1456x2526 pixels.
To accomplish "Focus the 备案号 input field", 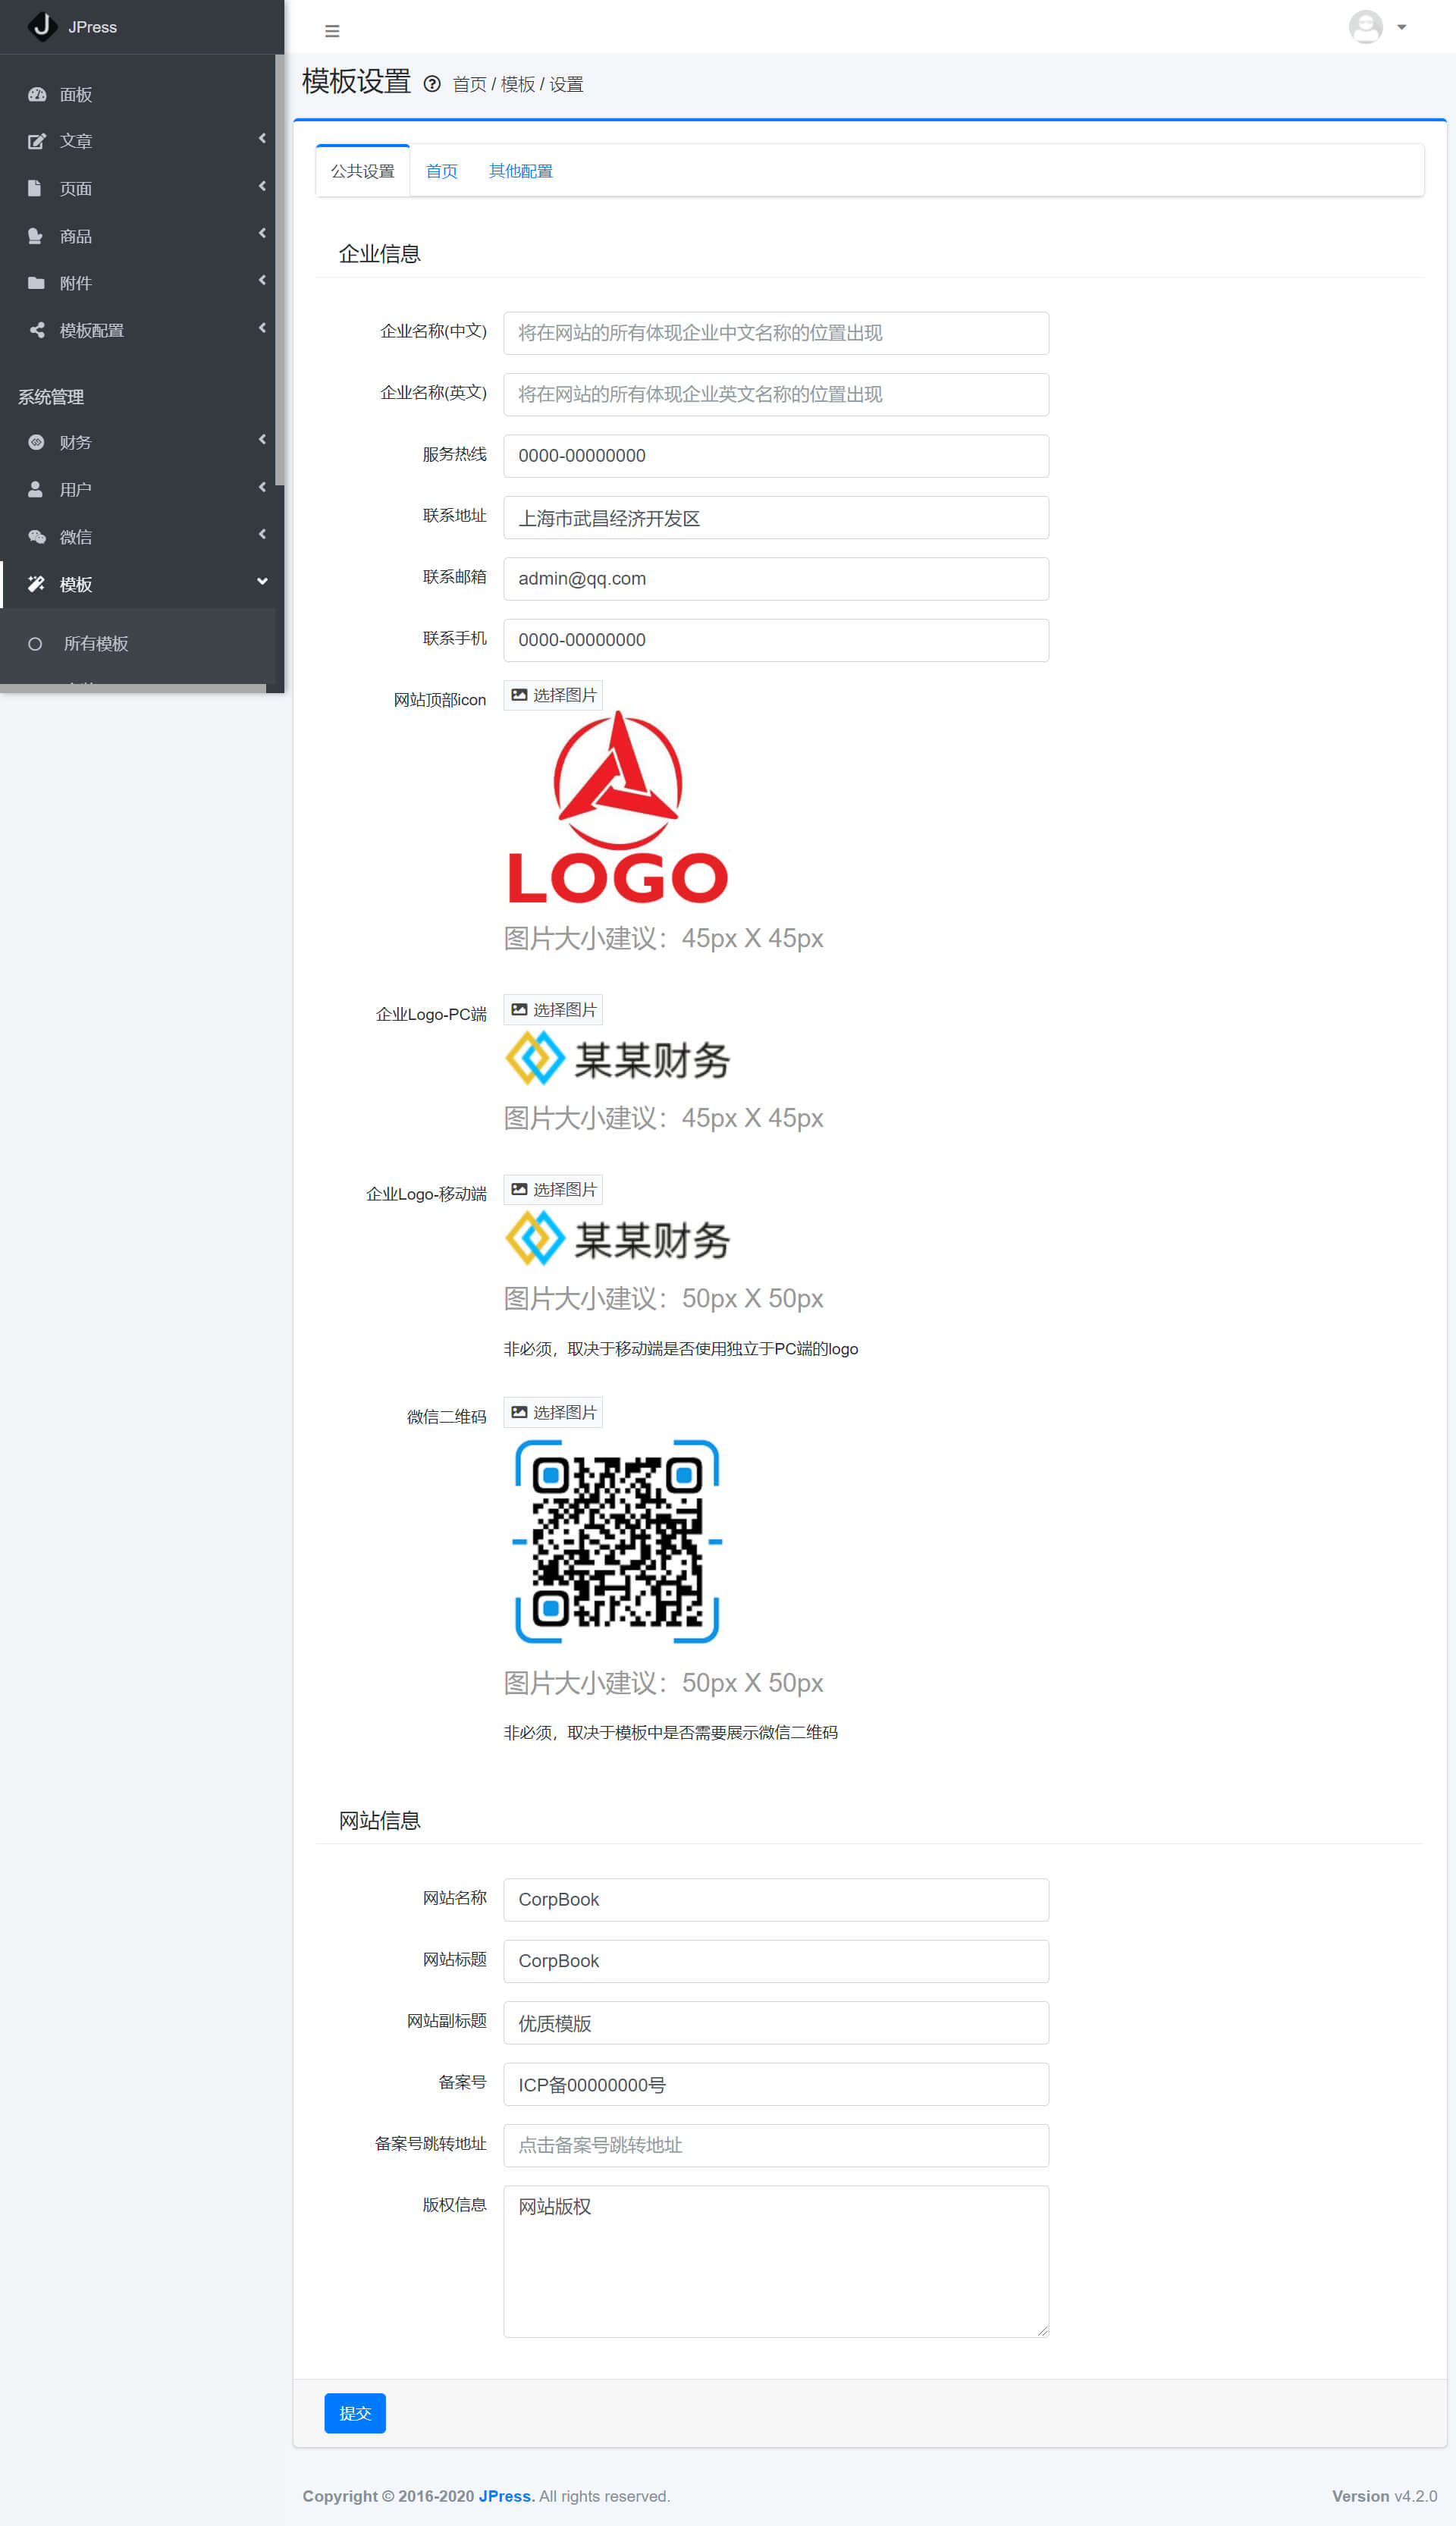I will click(x=776, y=2084).
